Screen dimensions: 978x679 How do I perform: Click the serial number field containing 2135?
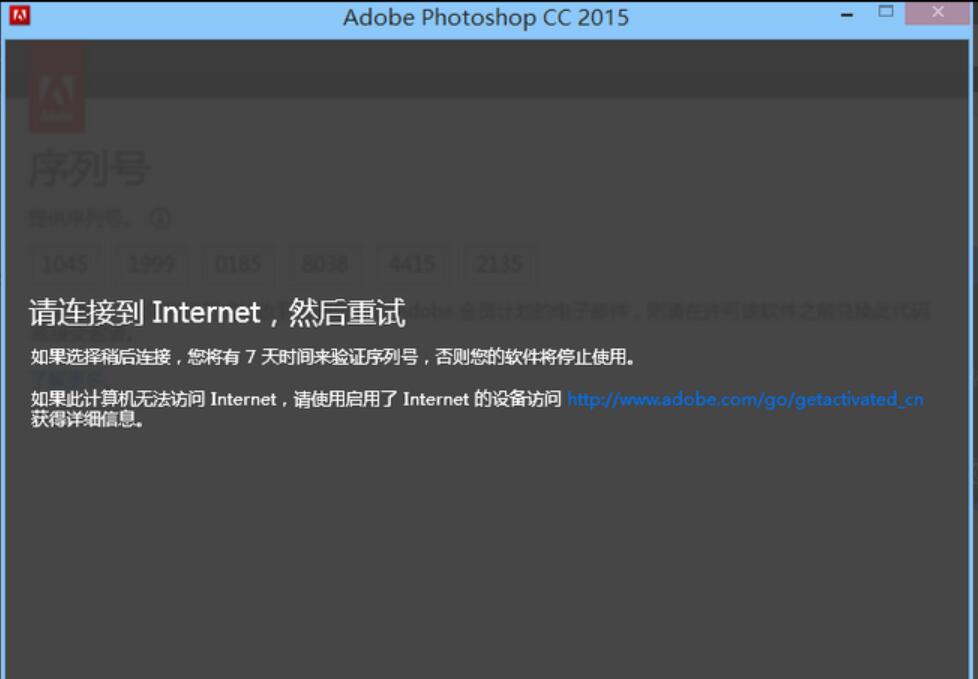499,264
